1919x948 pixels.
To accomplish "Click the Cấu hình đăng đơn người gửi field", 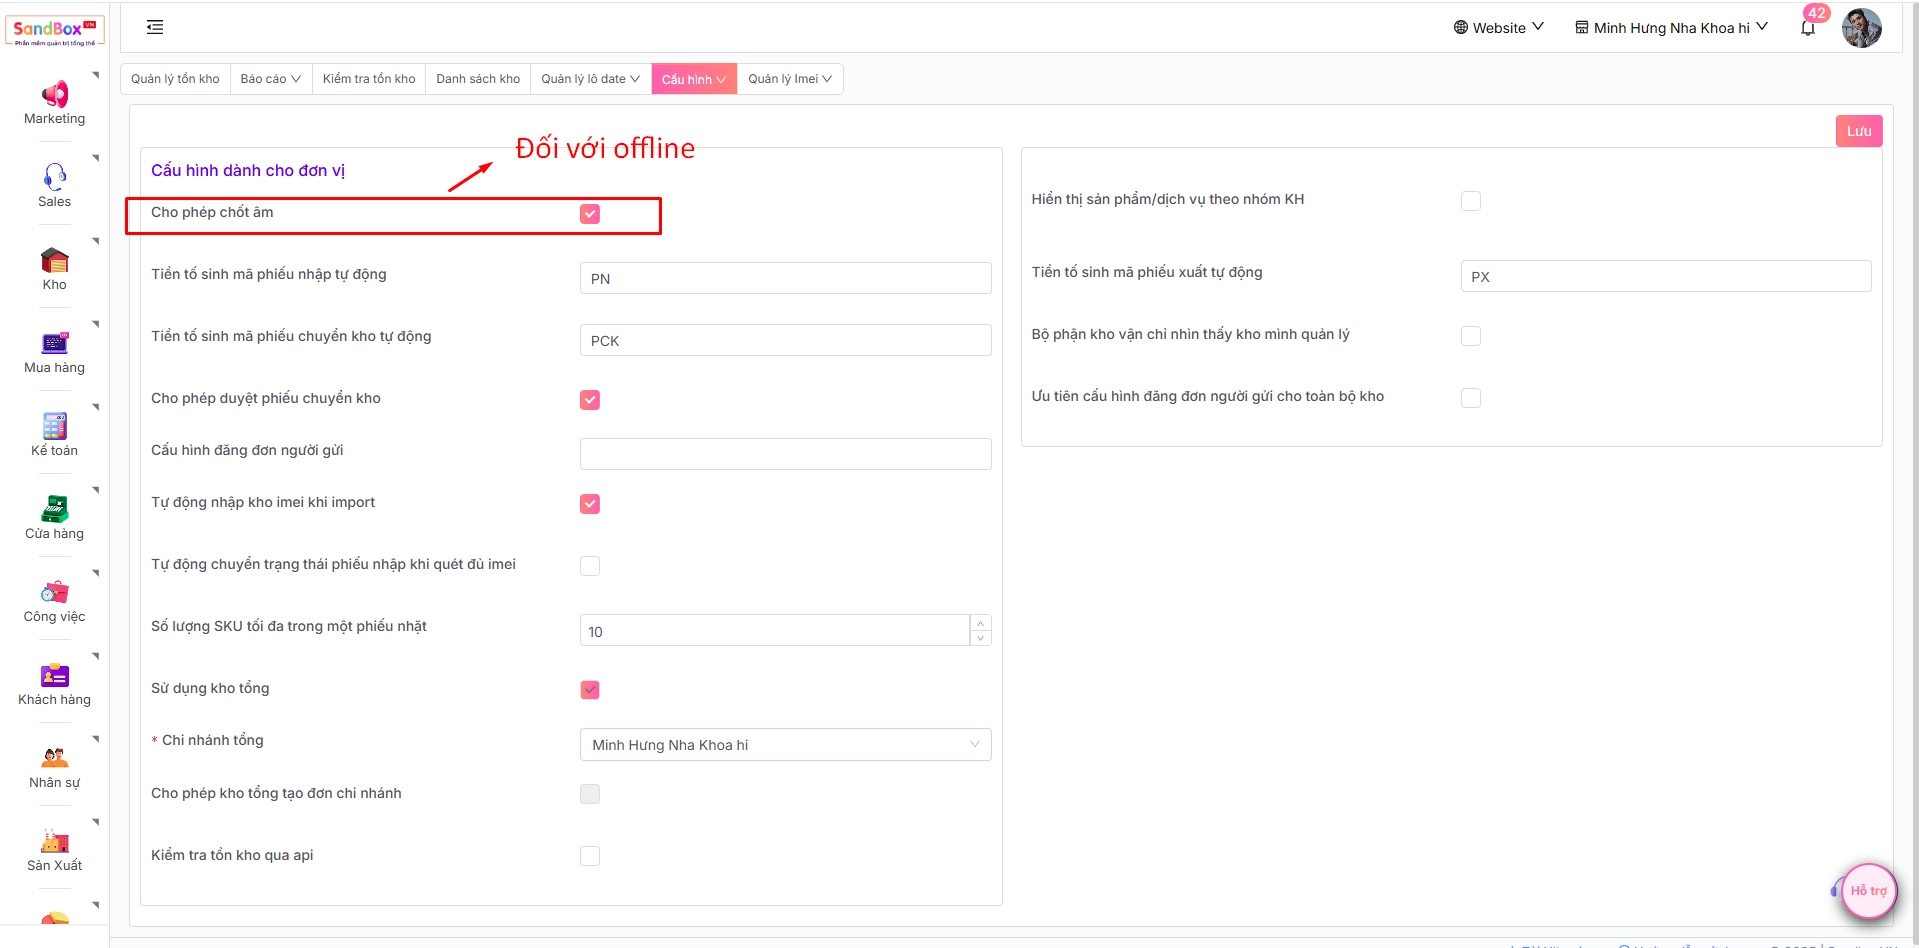I will pos(785,454).
